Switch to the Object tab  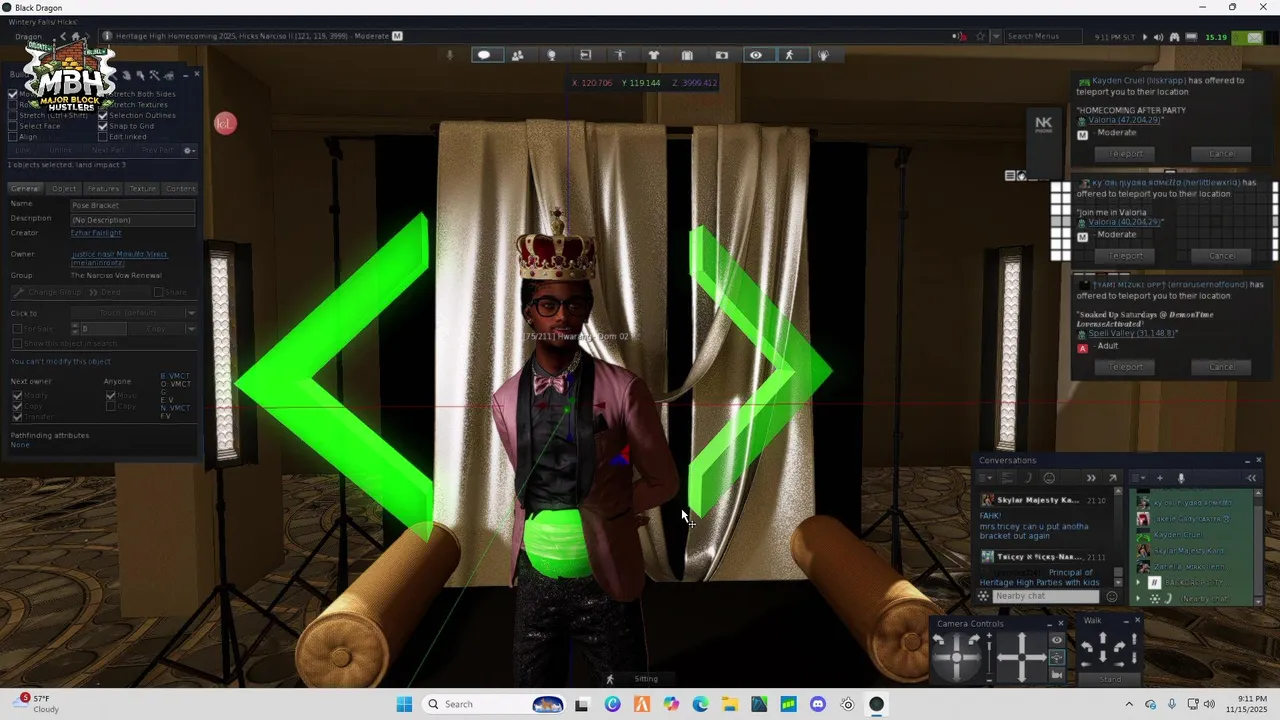tap(64, 189)
